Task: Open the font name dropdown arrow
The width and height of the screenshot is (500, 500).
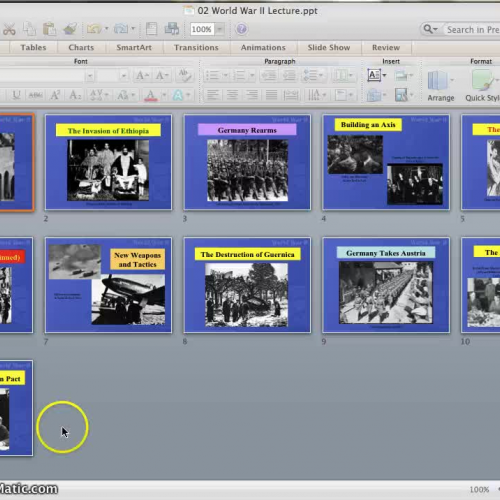Action: click(x=90, y=76)
